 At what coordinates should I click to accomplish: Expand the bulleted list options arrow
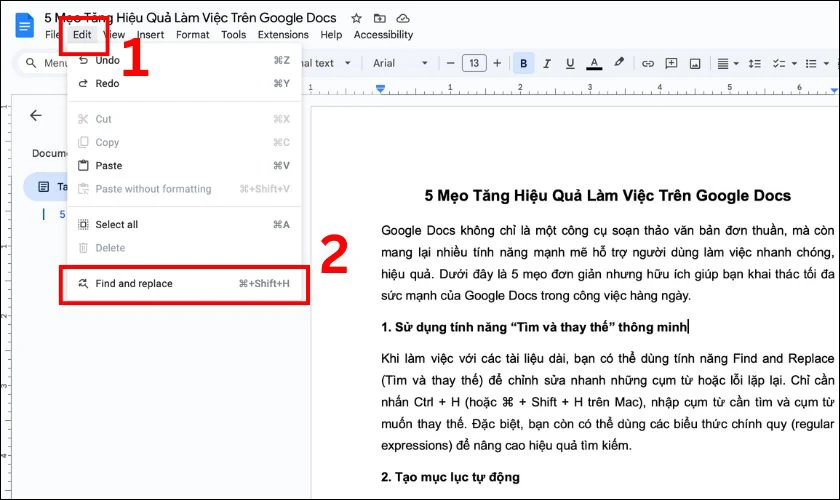(826, 63)
